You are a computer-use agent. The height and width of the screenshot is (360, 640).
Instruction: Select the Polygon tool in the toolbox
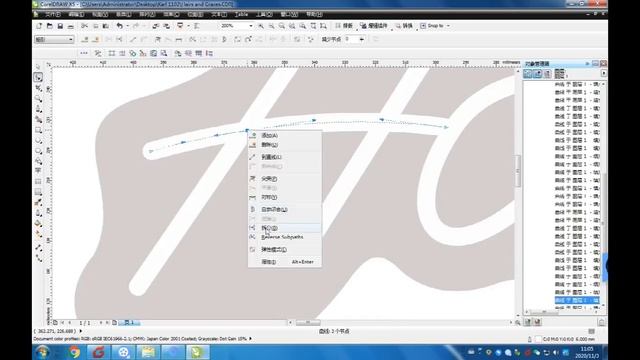pyautogui.click(x=38, y=151)
